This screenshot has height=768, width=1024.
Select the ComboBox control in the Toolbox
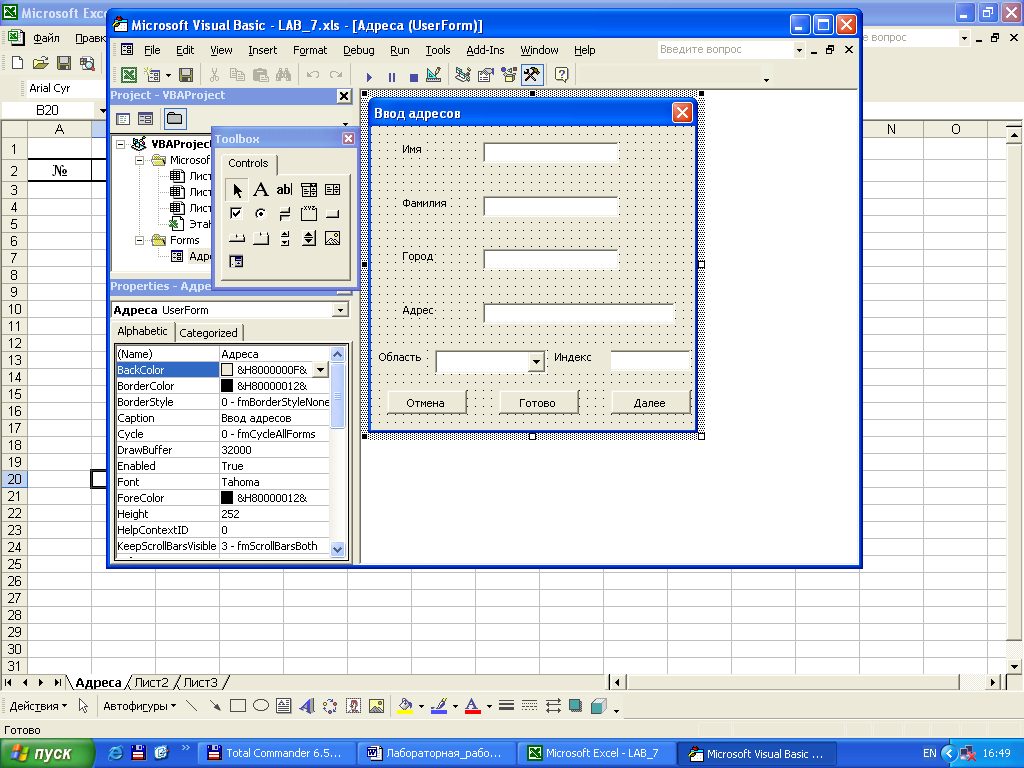pos(309,190)
